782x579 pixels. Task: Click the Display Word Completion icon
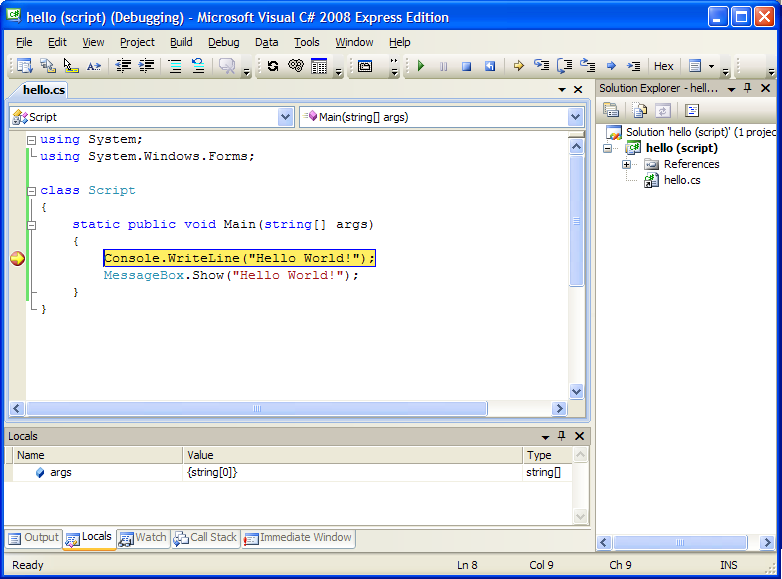click(x=94, y=66)
